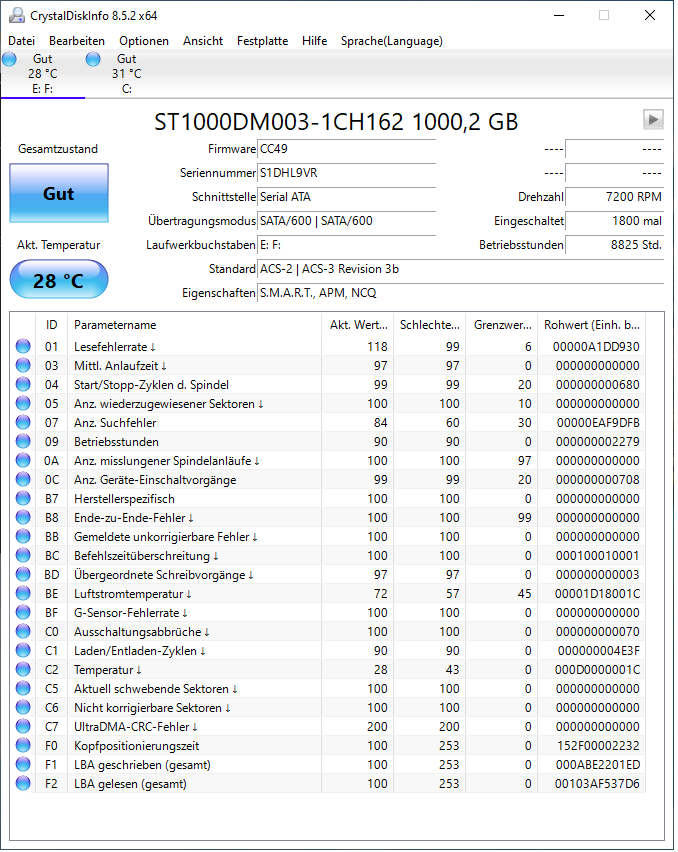Open the Datei menu
The height and width of the screenshot is (852, 678).
(22, 41)
